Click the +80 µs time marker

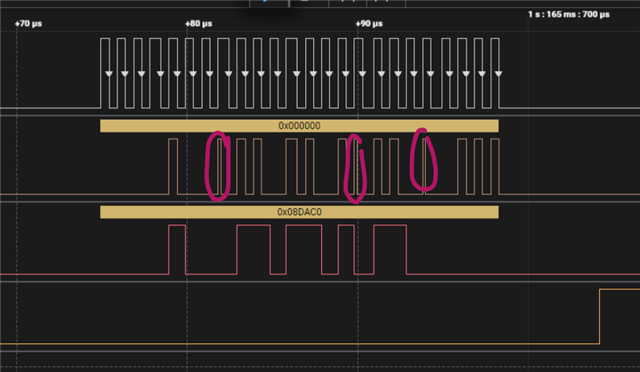(198, 24)
